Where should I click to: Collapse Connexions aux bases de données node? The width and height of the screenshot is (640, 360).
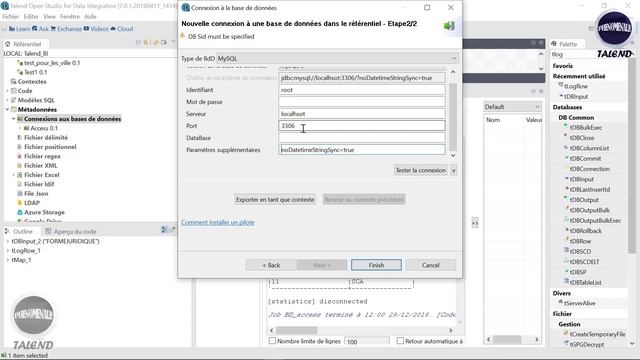(x=13, y=119)
